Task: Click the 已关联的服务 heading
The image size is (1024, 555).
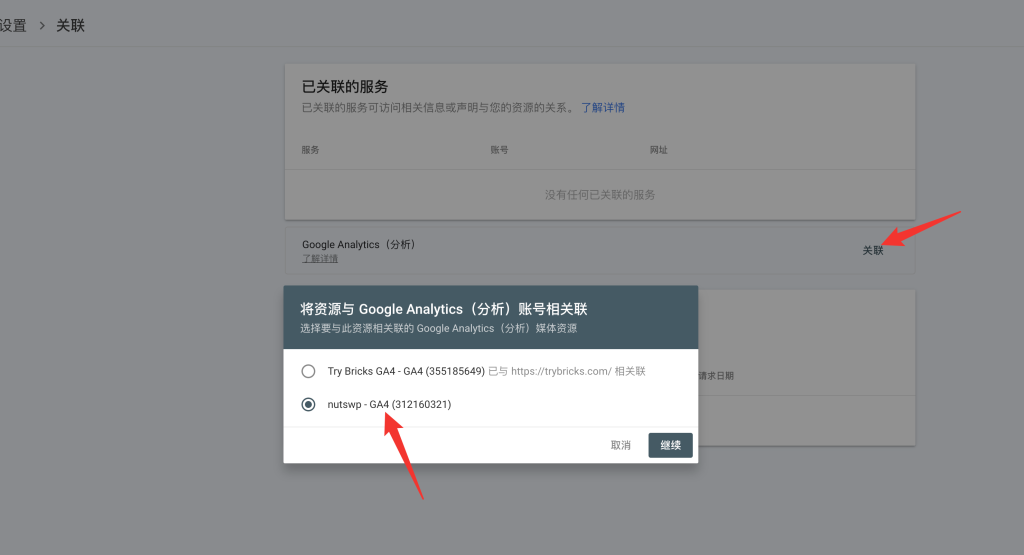Action: [345, 87]
